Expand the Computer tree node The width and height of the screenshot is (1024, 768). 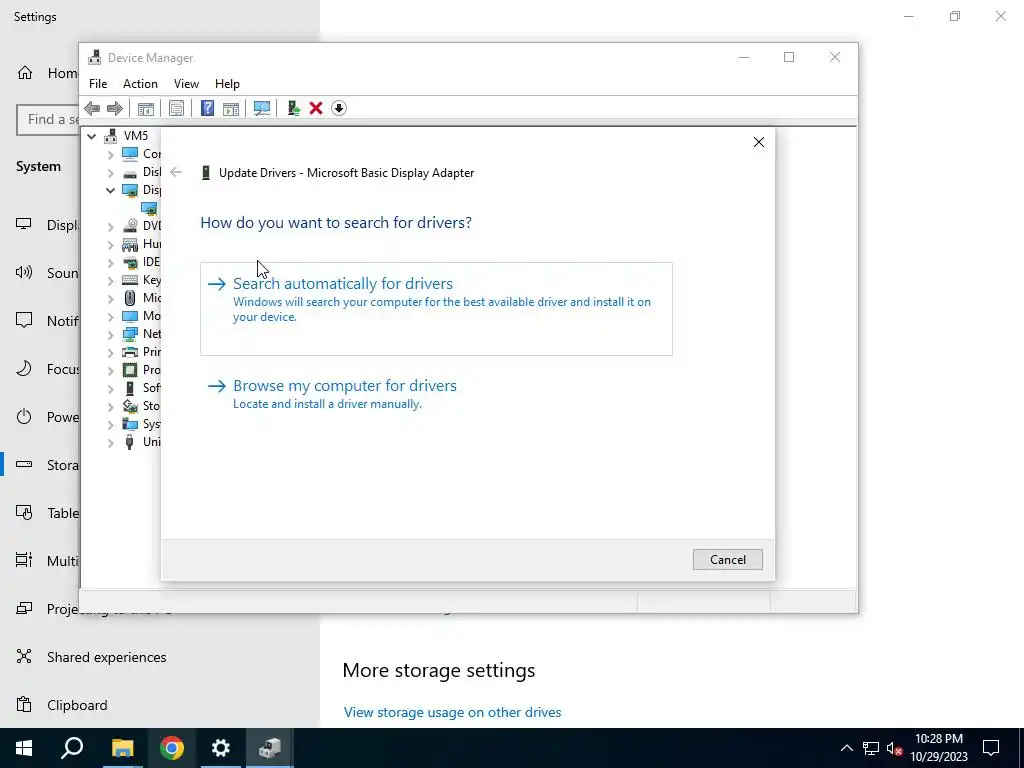110,154
